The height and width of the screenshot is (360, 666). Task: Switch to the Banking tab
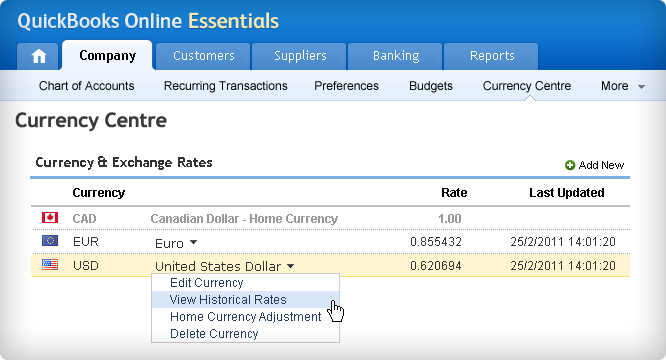pos(396,56)
